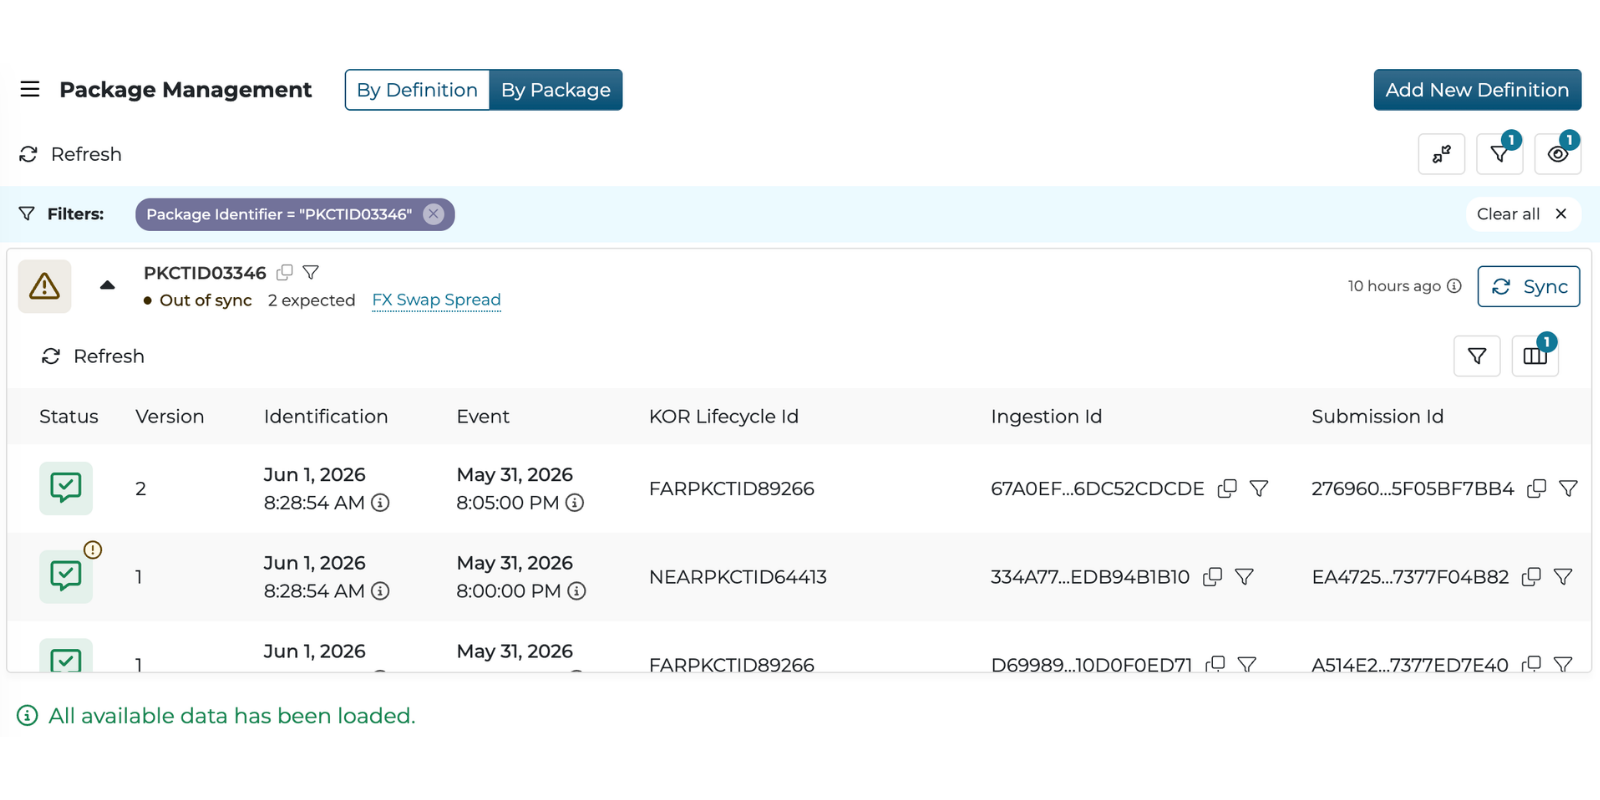Copy ingestion id D69989...10D0F0ED71
The height and width of the screenshot is (800, 1600).
pyautogui.click(x=1215, y=664)
